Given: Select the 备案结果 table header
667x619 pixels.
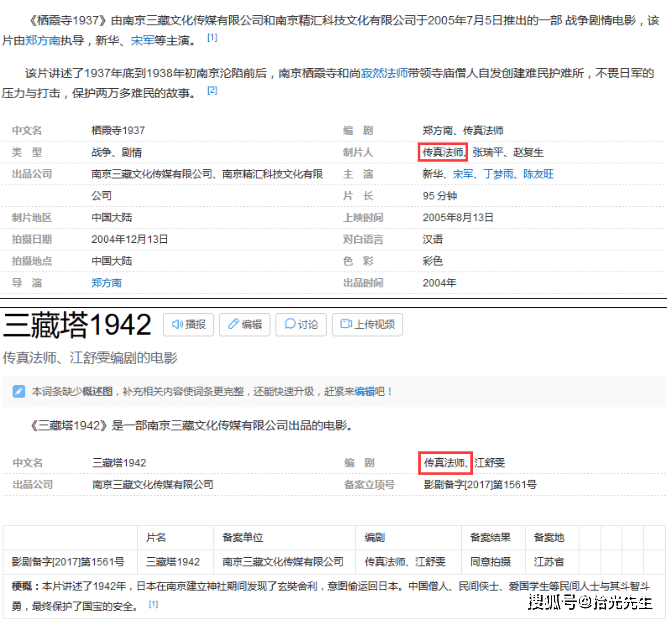Looking at the screenshot, I should 490,538.
